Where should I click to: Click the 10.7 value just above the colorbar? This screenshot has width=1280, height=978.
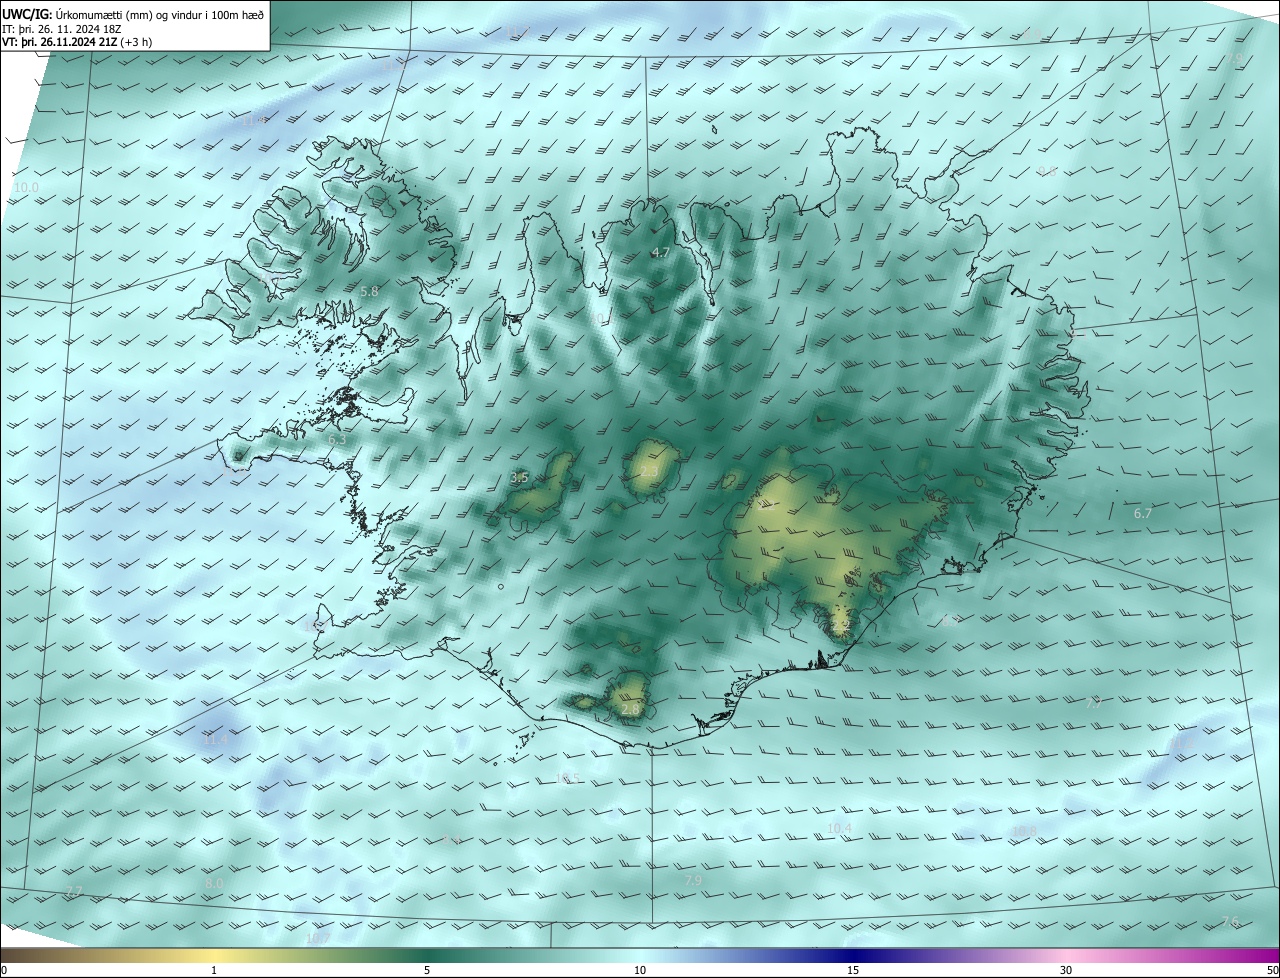[317, 938]
